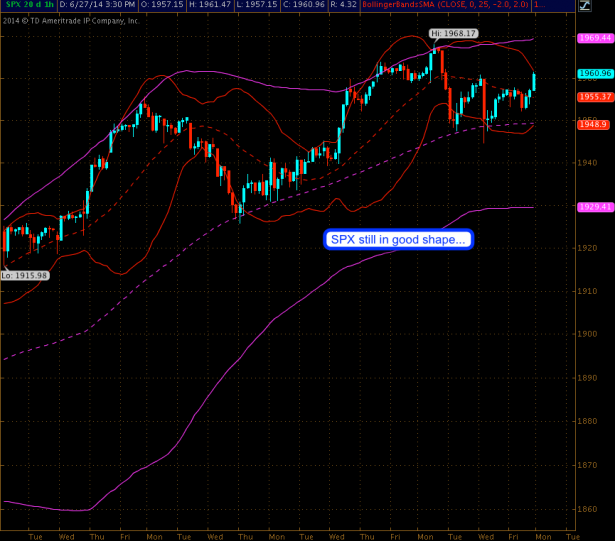Viewport: 615px width, 541px height.
Task: Click the Hi: 1968.17 price bubble
Action: click(453, 34)
